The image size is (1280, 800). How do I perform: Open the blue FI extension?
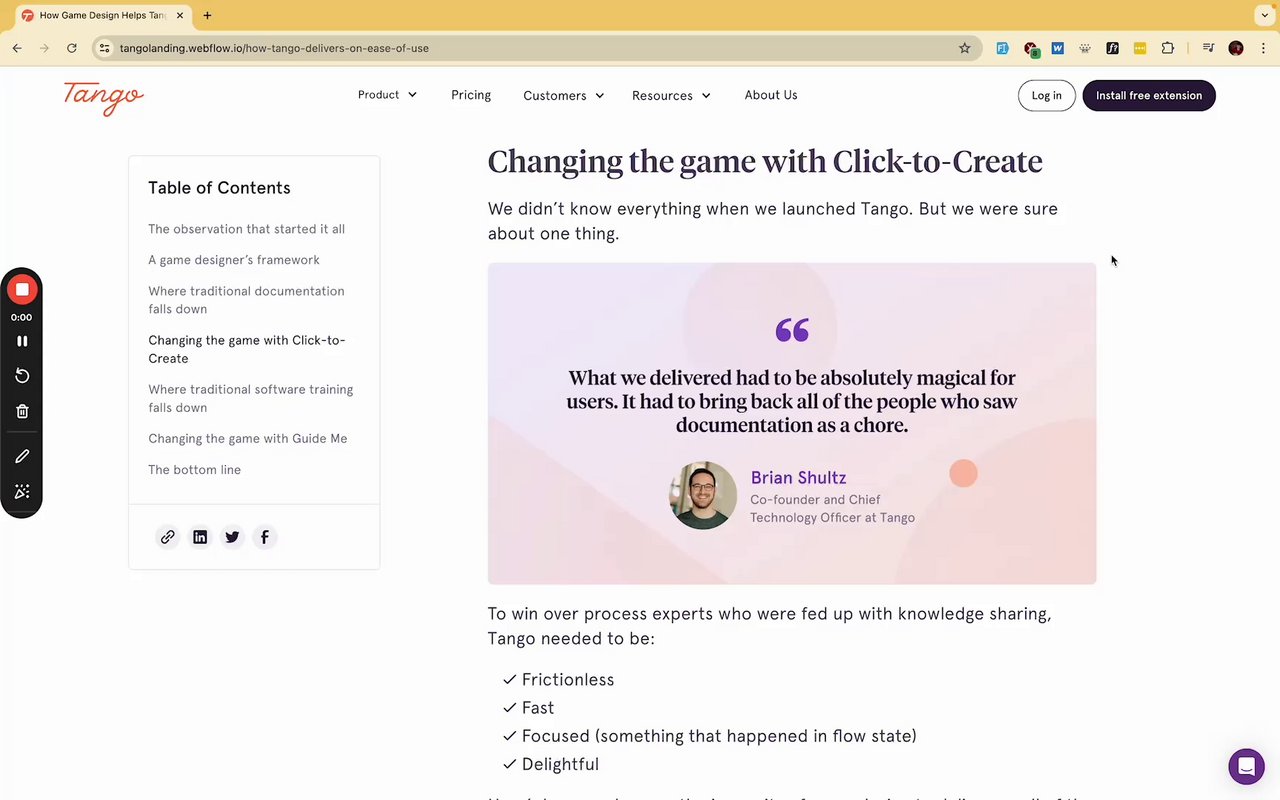(1002, 48)
